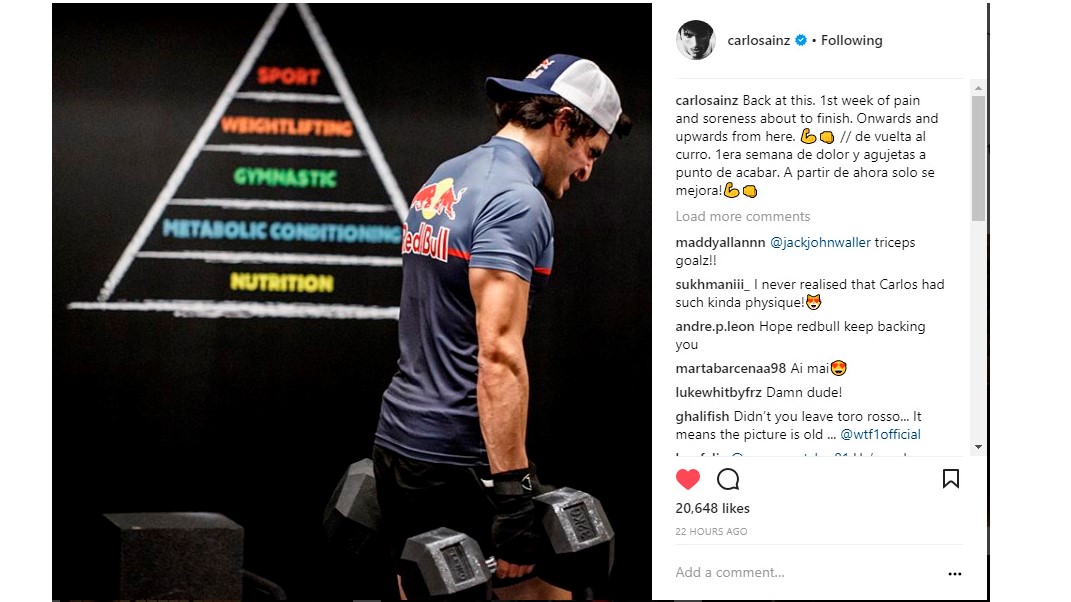
Task: Open the 22 HOURS AGO timestamp
Action: (x=711, y=532)
